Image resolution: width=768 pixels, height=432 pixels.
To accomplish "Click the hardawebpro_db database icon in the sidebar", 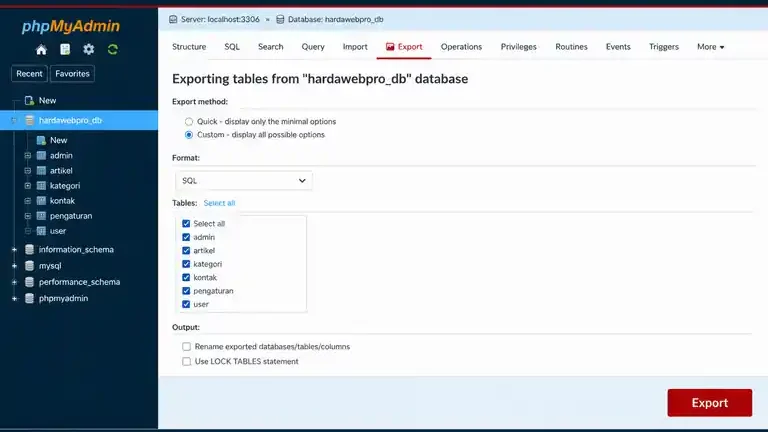I will coord(29,120).
